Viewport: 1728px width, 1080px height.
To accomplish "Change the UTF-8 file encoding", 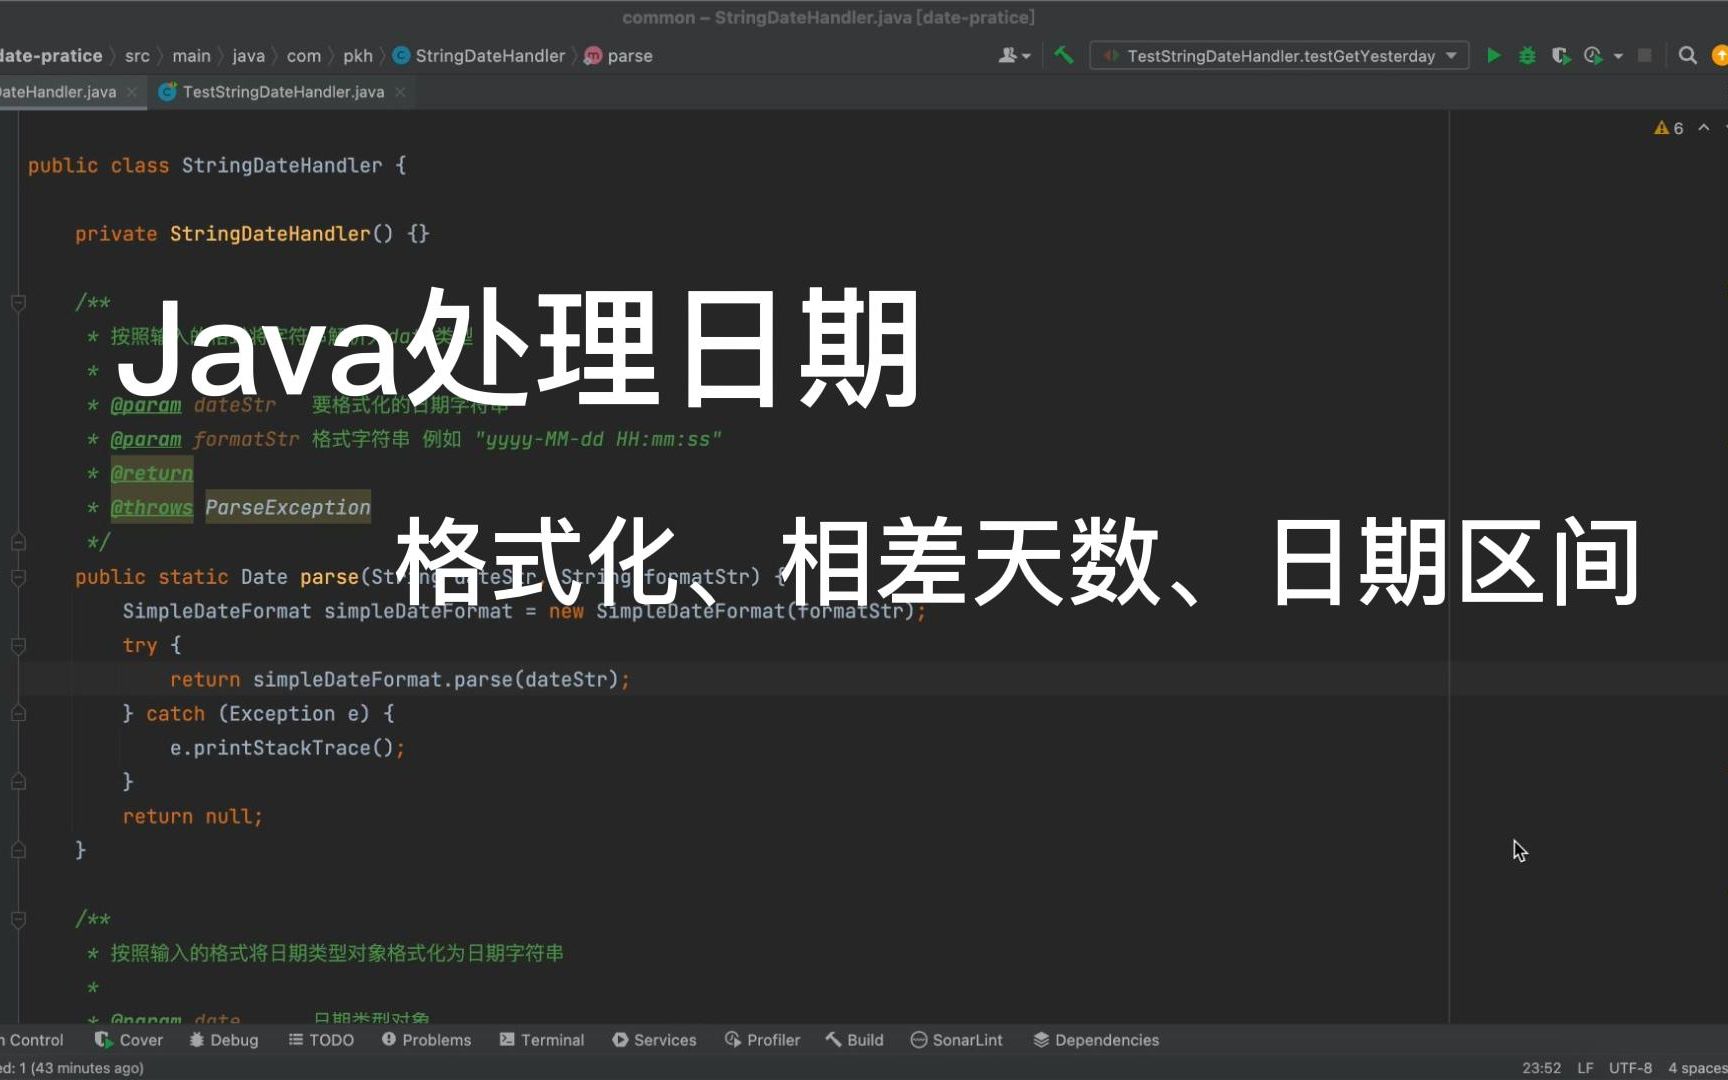I will [1630, 1068].
